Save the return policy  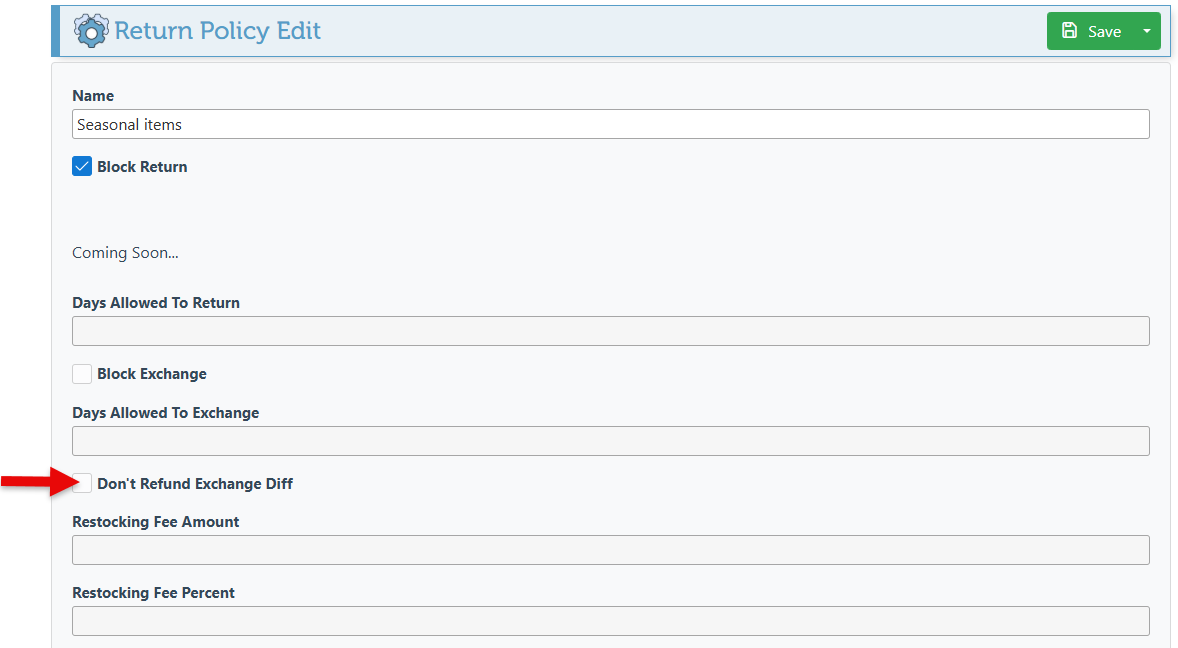[x=1090, y=31]
